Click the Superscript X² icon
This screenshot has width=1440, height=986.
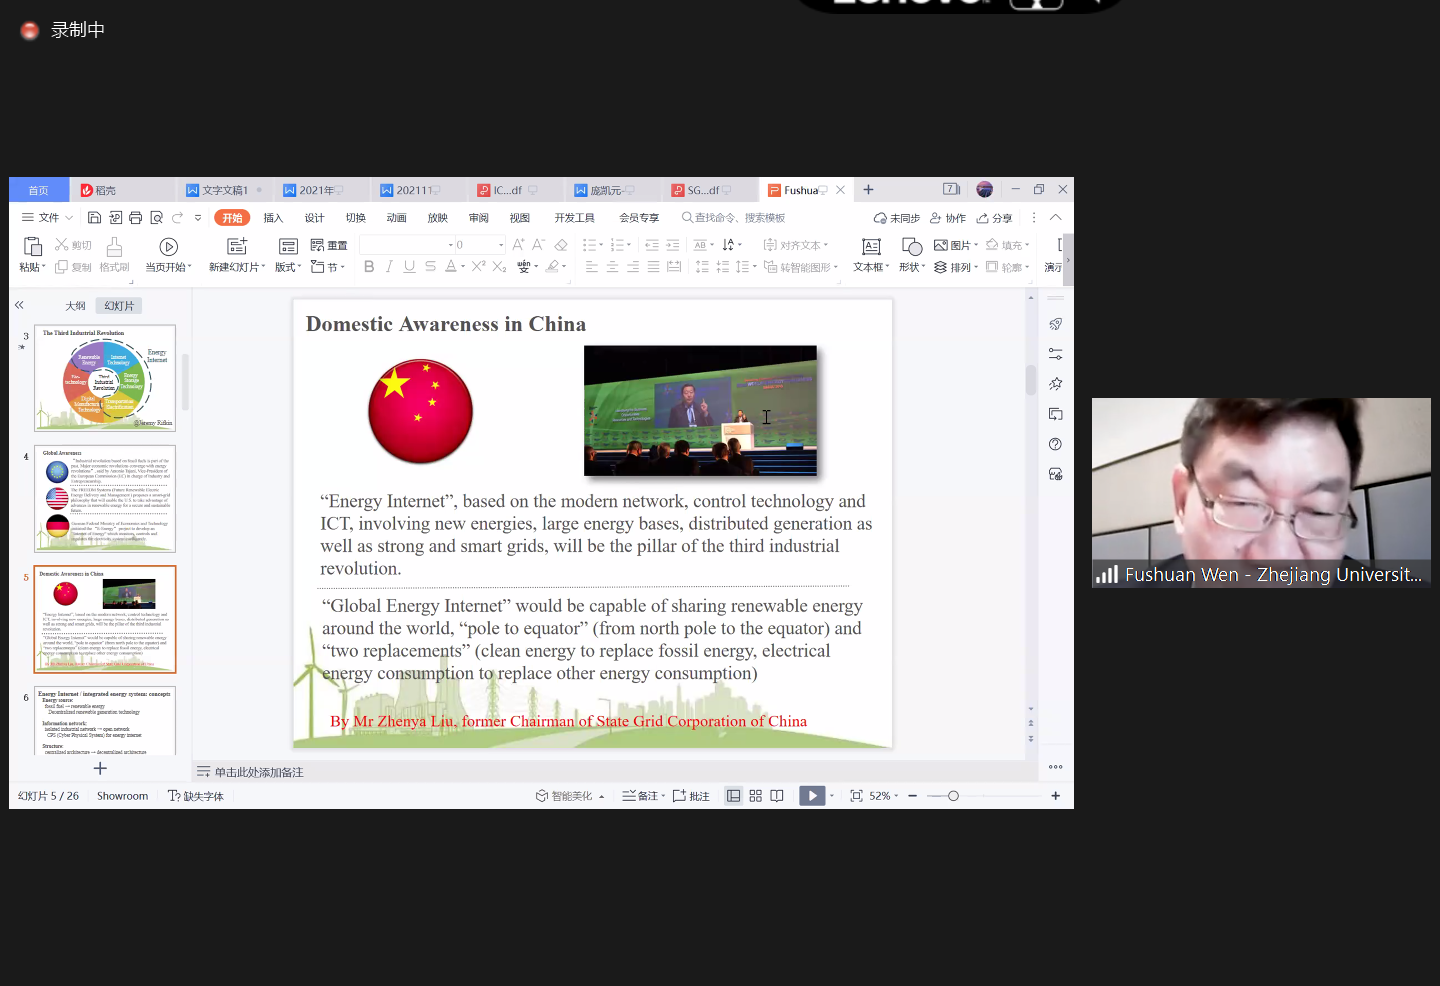pos(479,267)
